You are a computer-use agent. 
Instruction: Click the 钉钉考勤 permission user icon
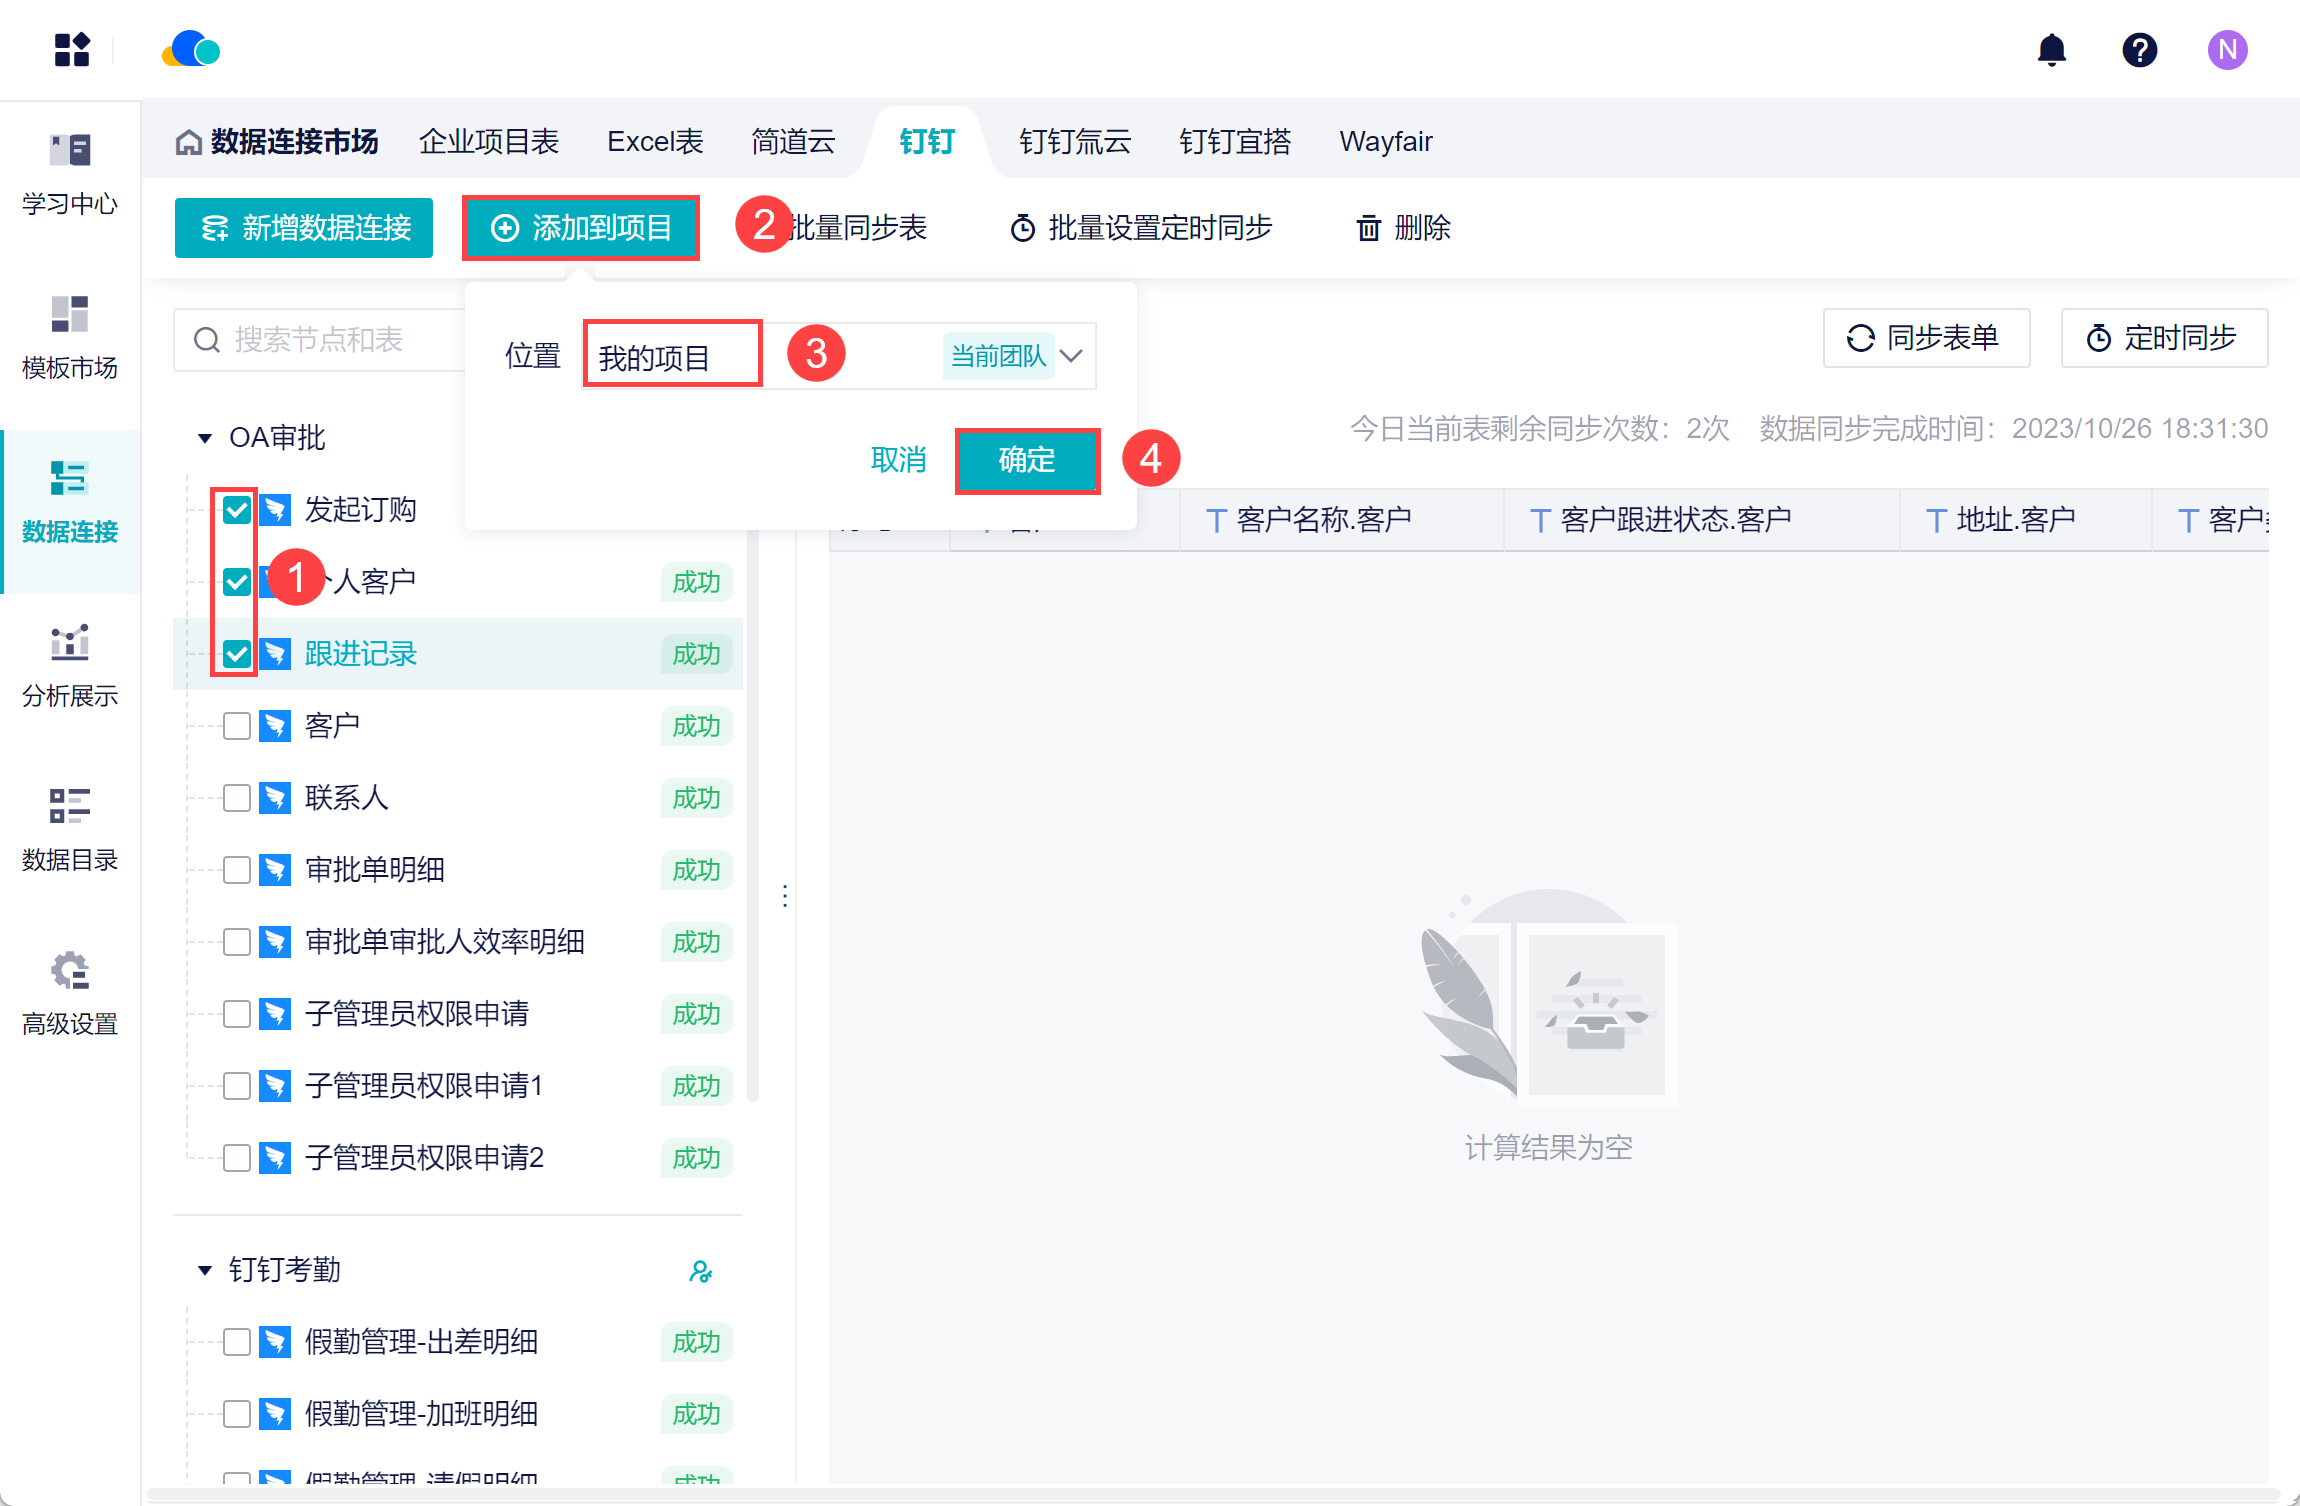(701, 1271)
